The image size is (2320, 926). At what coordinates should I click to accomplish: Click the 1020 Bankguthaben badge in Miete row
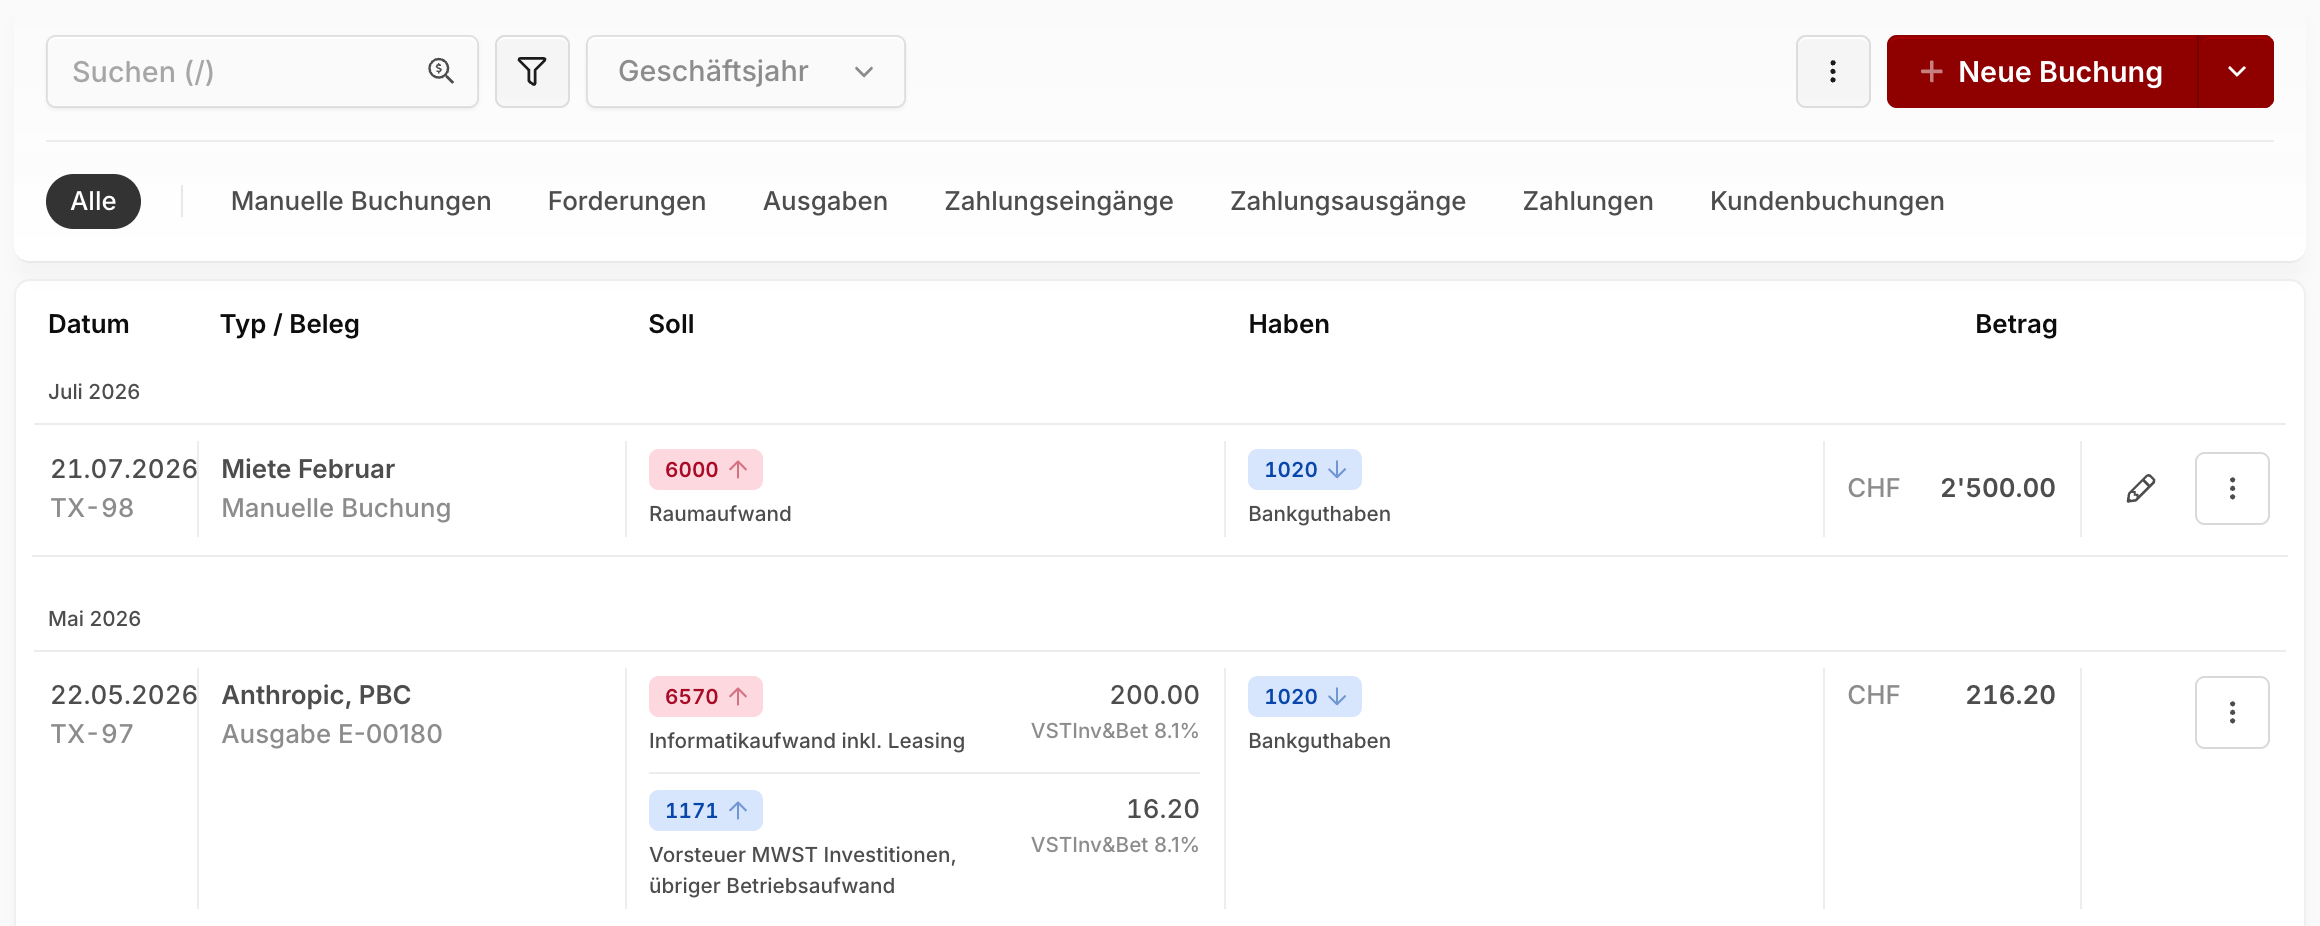tap(1305, 469)
